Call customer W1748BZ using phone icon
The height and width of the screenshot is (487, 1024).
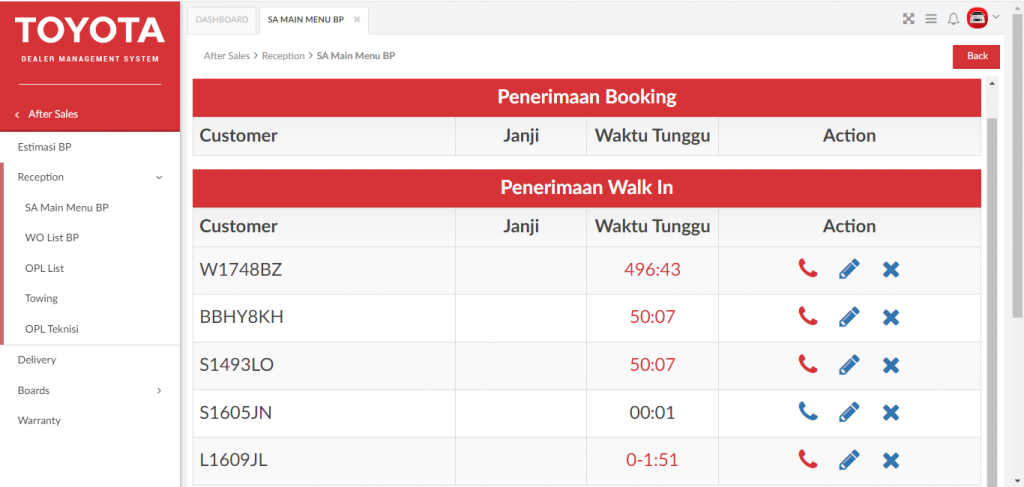click(807, 268)
